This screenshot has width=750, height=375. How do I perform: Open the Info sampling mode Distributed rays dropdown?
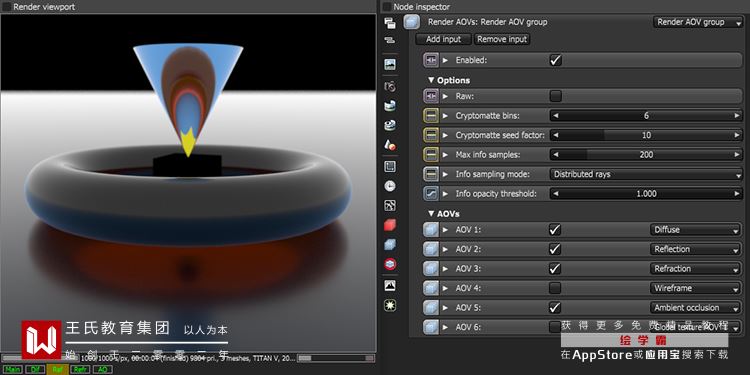[646, 175]
